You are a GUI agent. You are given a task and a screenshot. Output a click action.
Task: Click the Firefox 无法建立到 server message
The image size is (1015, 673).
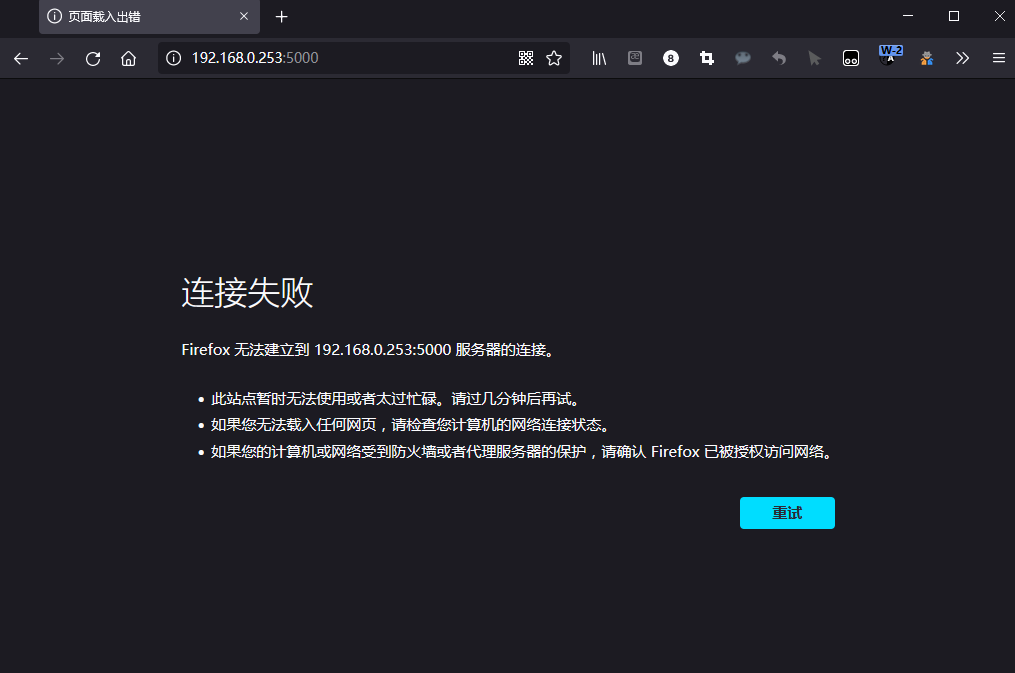369,350
